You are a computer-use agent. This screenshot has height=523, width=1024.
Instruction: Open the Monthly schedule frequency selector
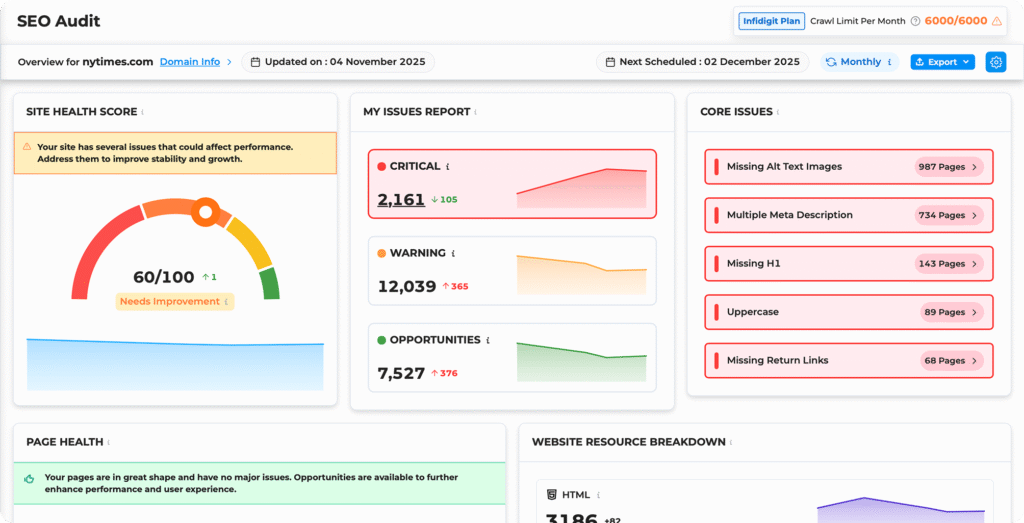(859, 62)
